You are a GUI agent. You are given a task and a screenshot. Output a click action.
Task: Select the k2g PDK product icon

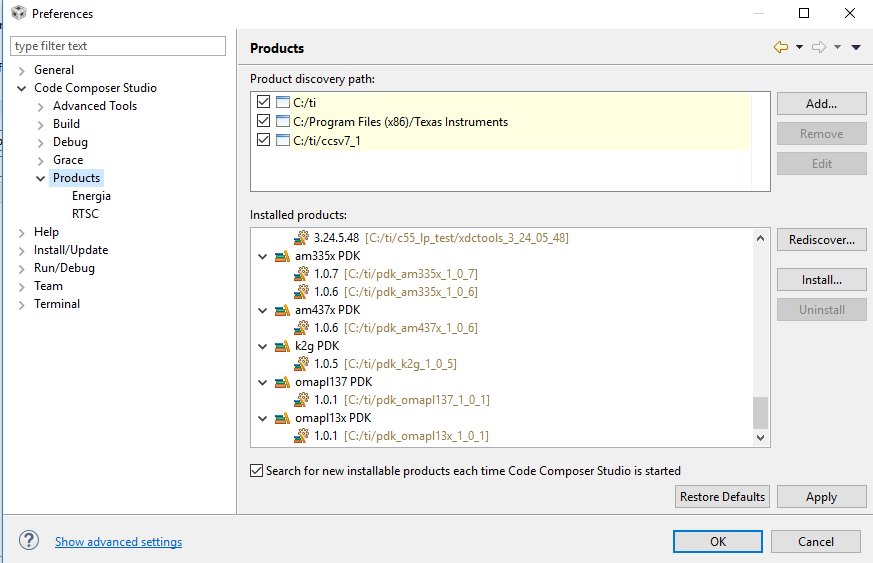tap(282, 346)
